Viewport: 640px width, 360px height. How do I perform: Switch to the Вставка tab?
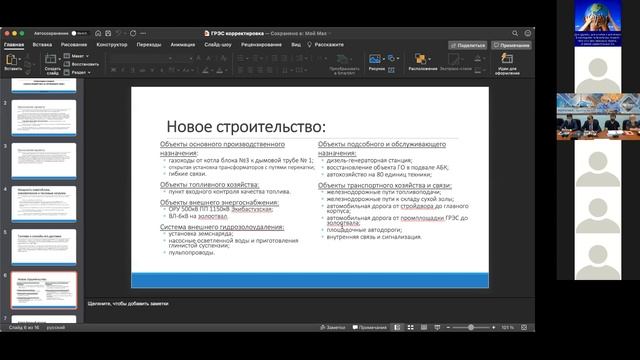click(x=42, y=45)
